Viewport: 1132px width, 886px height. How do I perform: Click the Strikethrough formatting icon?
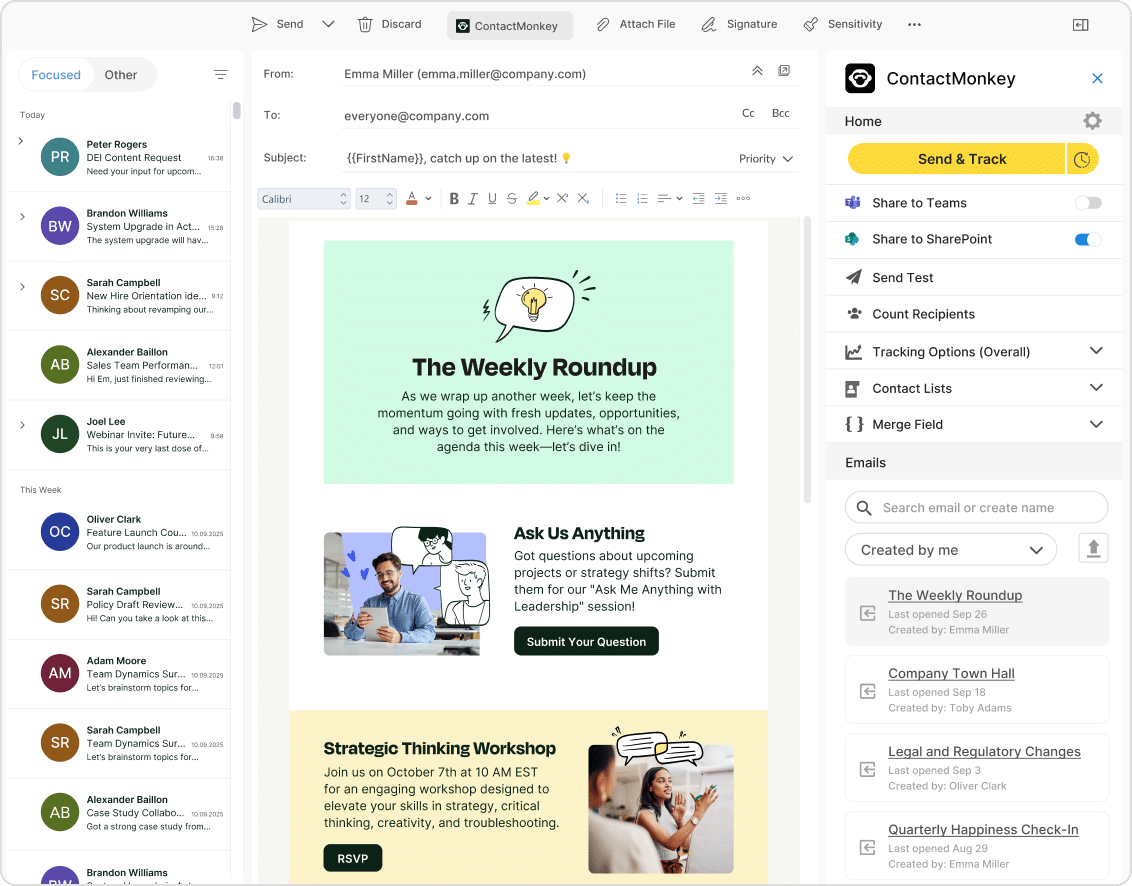coord(512,199)
